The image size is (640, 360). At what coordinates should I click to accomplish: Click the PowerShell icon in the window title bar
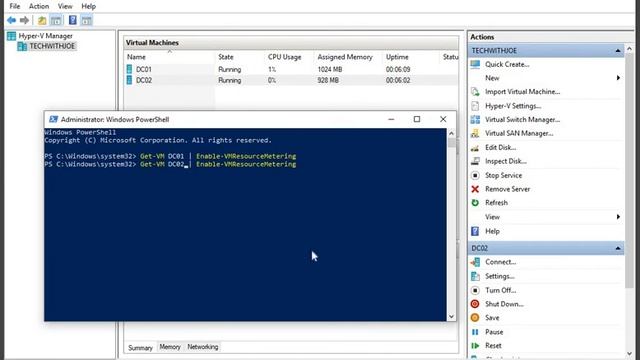point(53,119)
